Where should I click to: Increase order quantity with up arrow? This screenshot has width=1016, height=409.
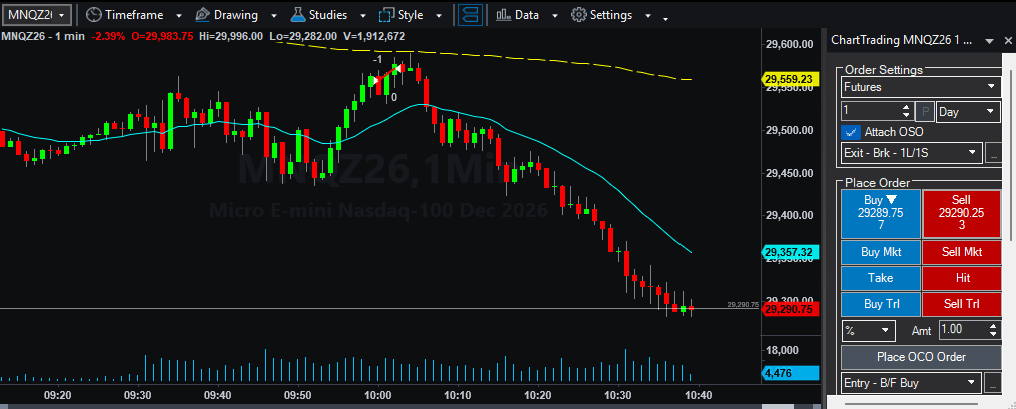click(906, 108)
